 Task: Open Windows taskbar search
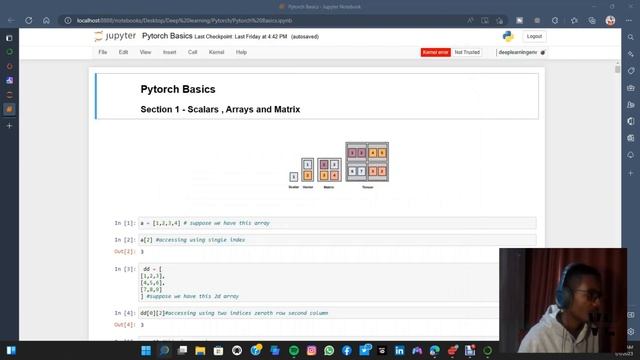coord(164,351)
